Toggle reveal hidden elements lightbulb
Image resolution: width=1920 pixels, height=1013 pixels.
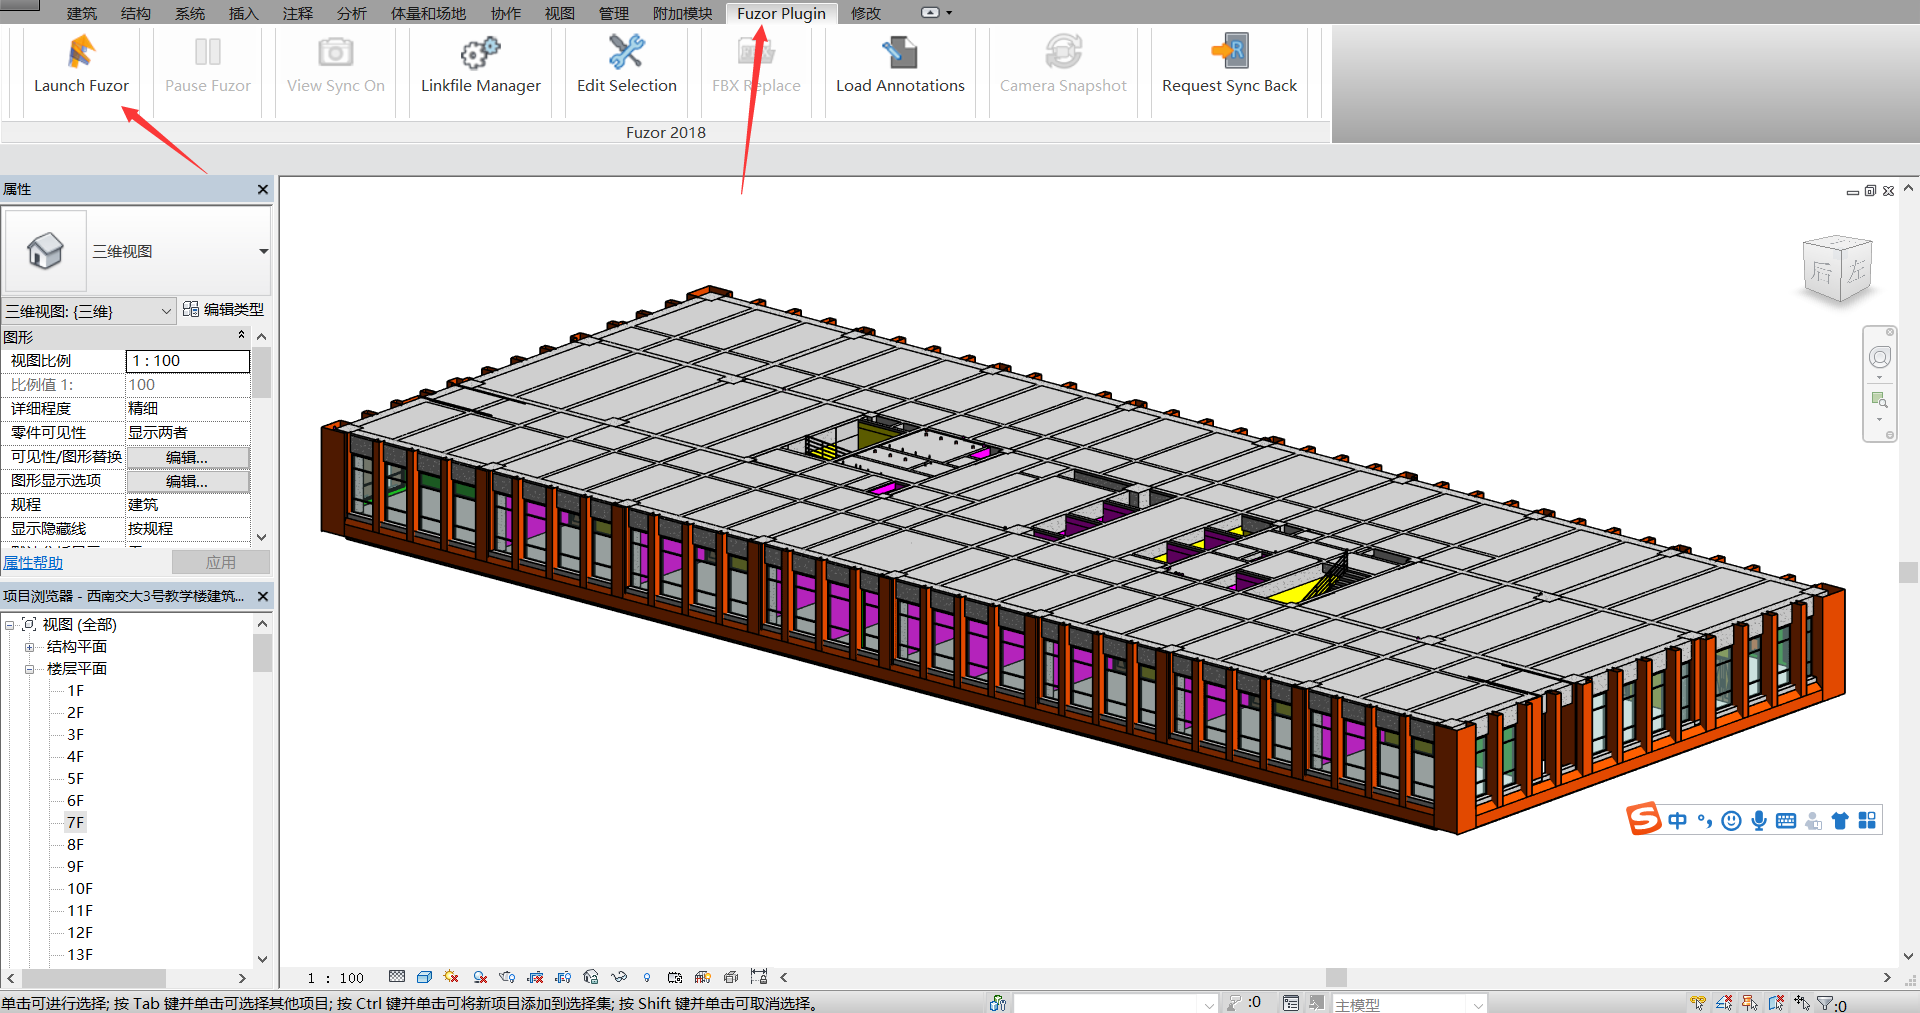(x=647, y=977)
